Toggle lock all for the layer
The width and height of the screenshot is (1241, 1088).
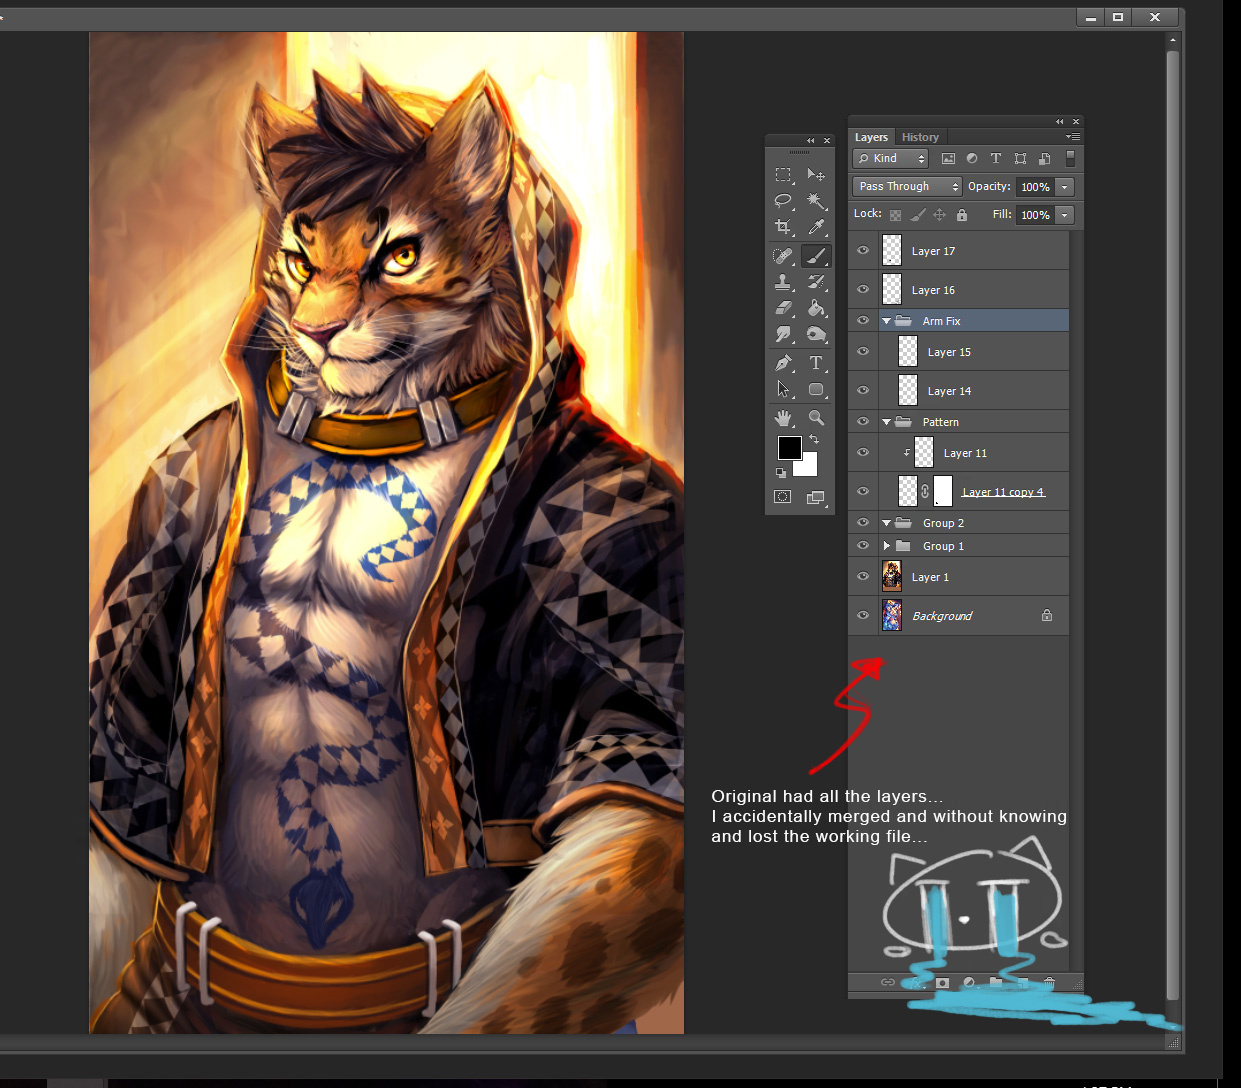click(x=961, y=215)
